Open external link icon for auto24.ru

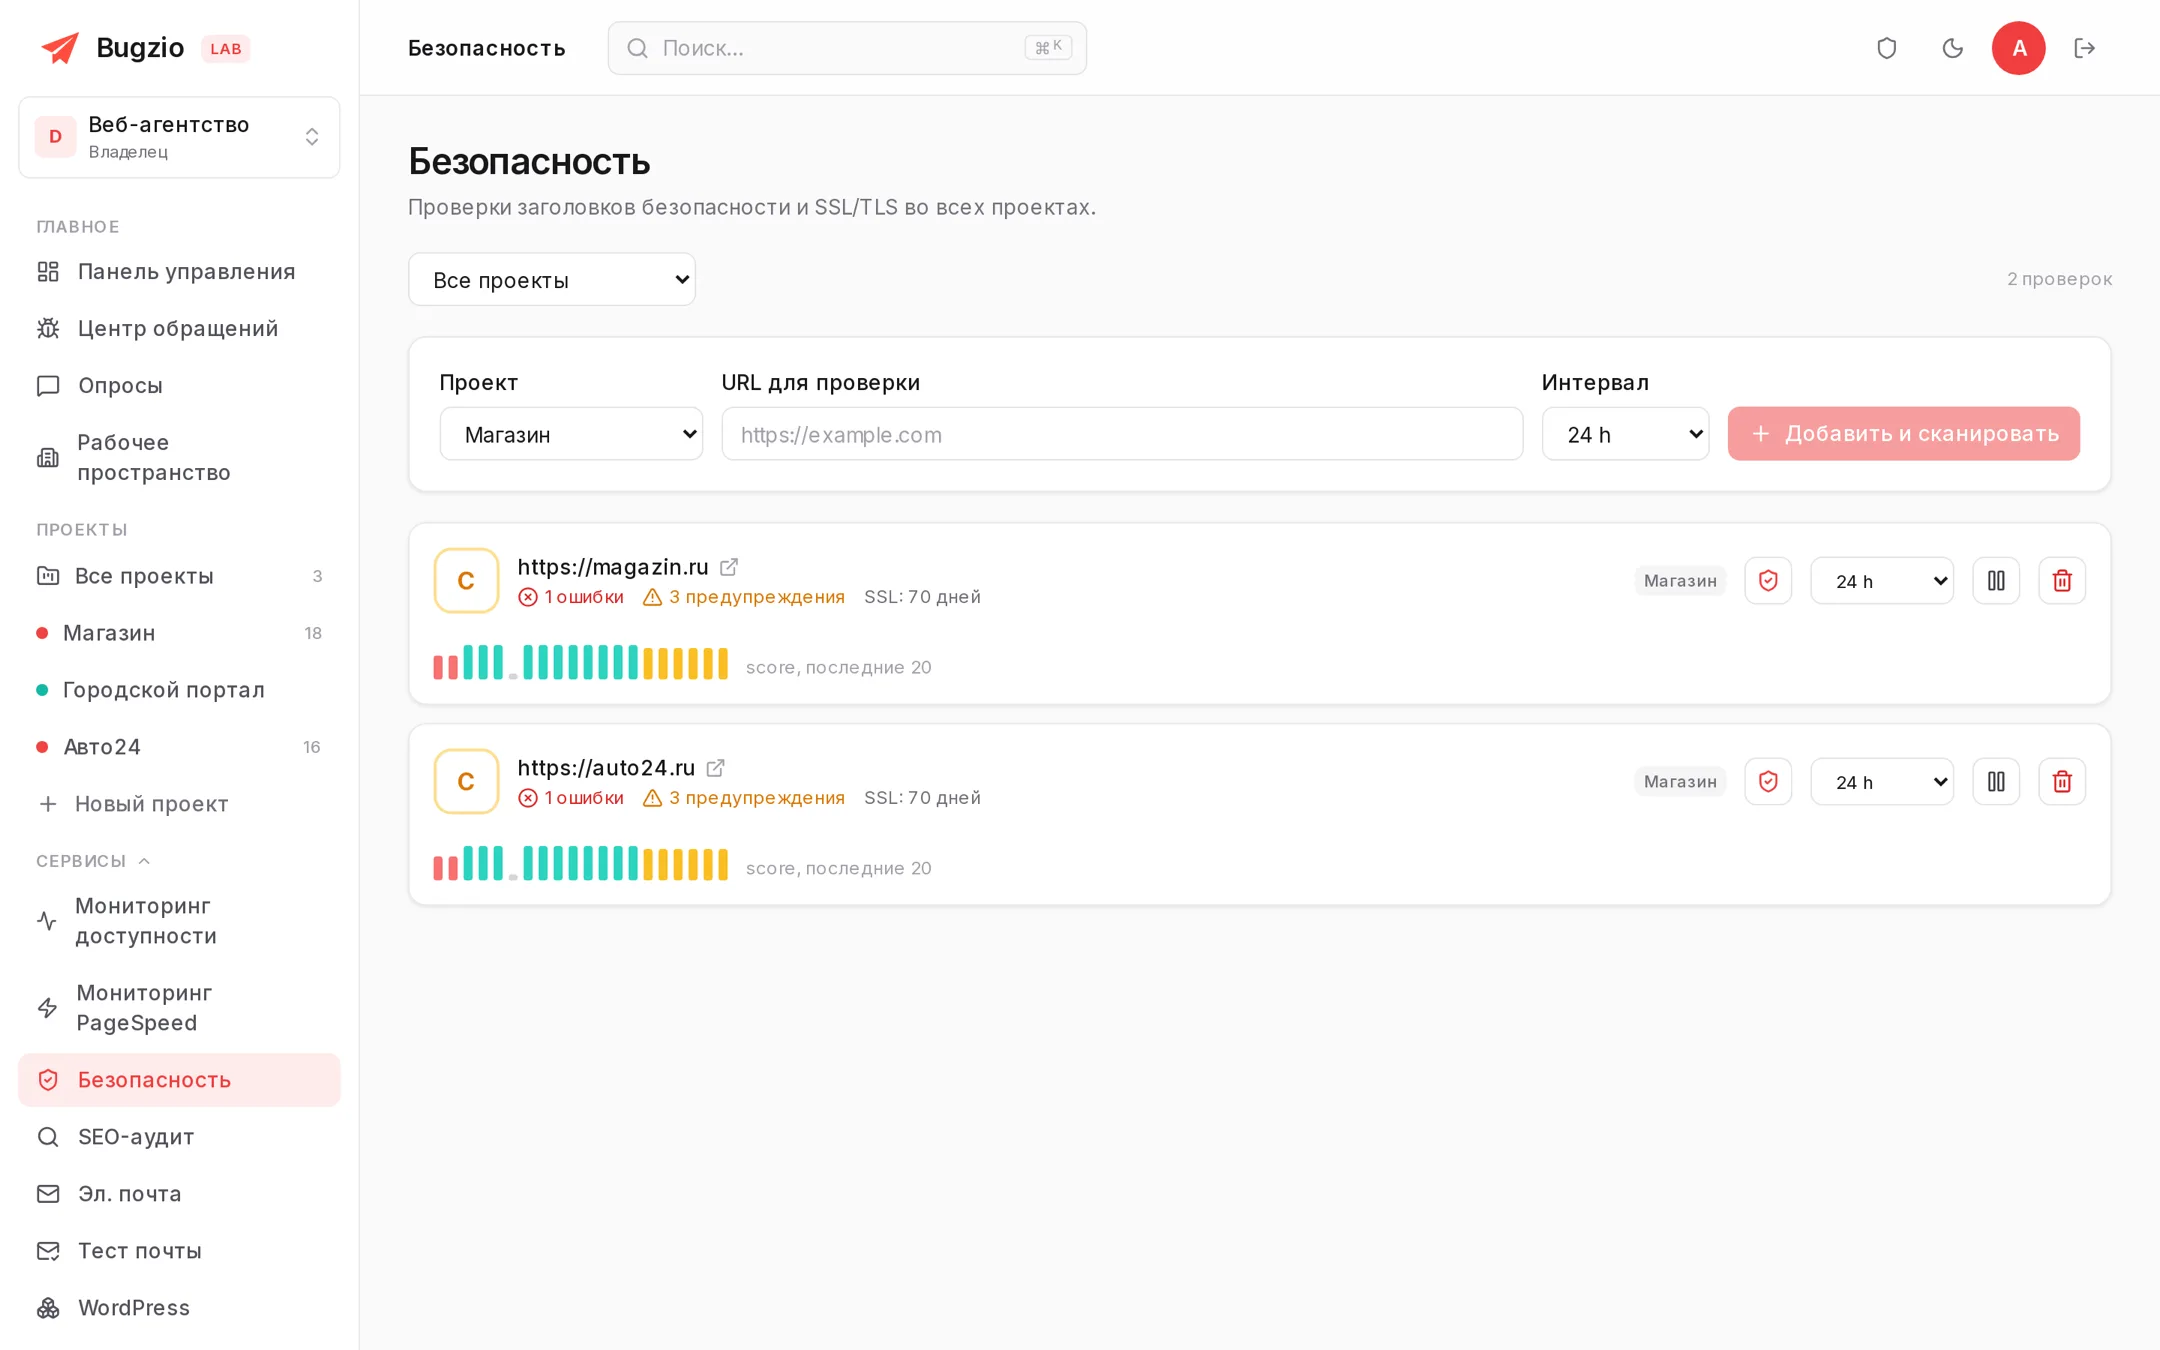click(715, 768)
